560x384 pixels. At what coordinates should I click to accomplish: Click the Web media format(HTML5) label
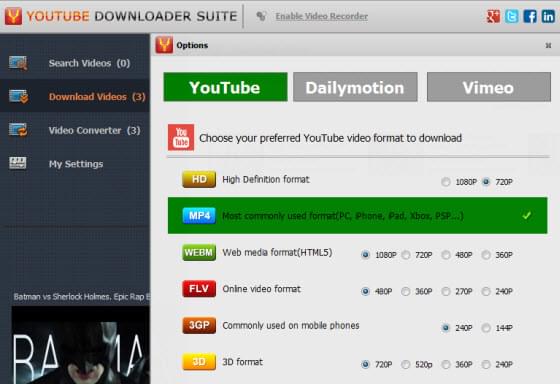pyautogui.click(x=277, y=253)
